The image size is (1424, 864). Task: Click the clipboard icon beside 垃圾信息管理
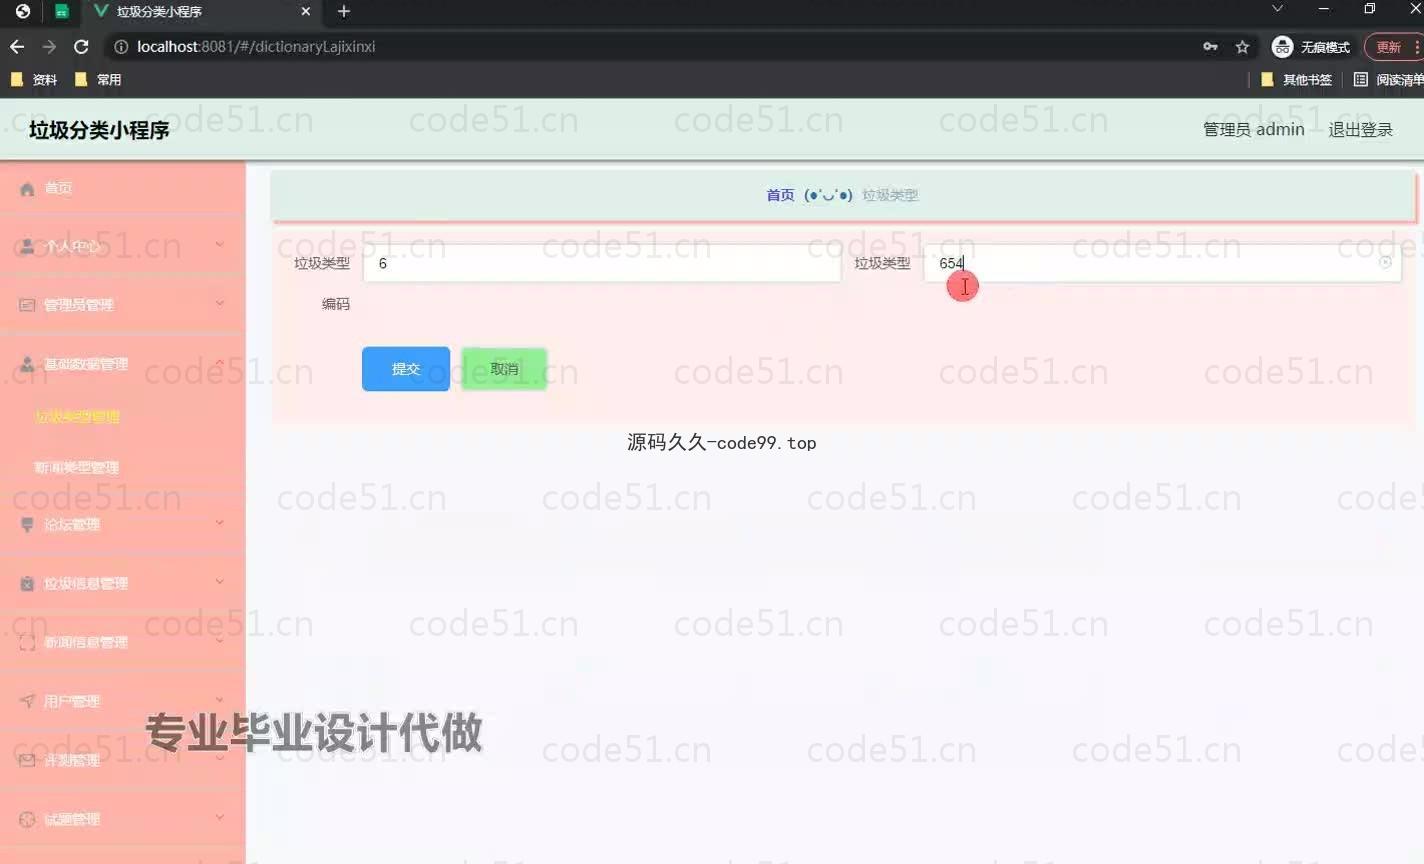point(27,583)
